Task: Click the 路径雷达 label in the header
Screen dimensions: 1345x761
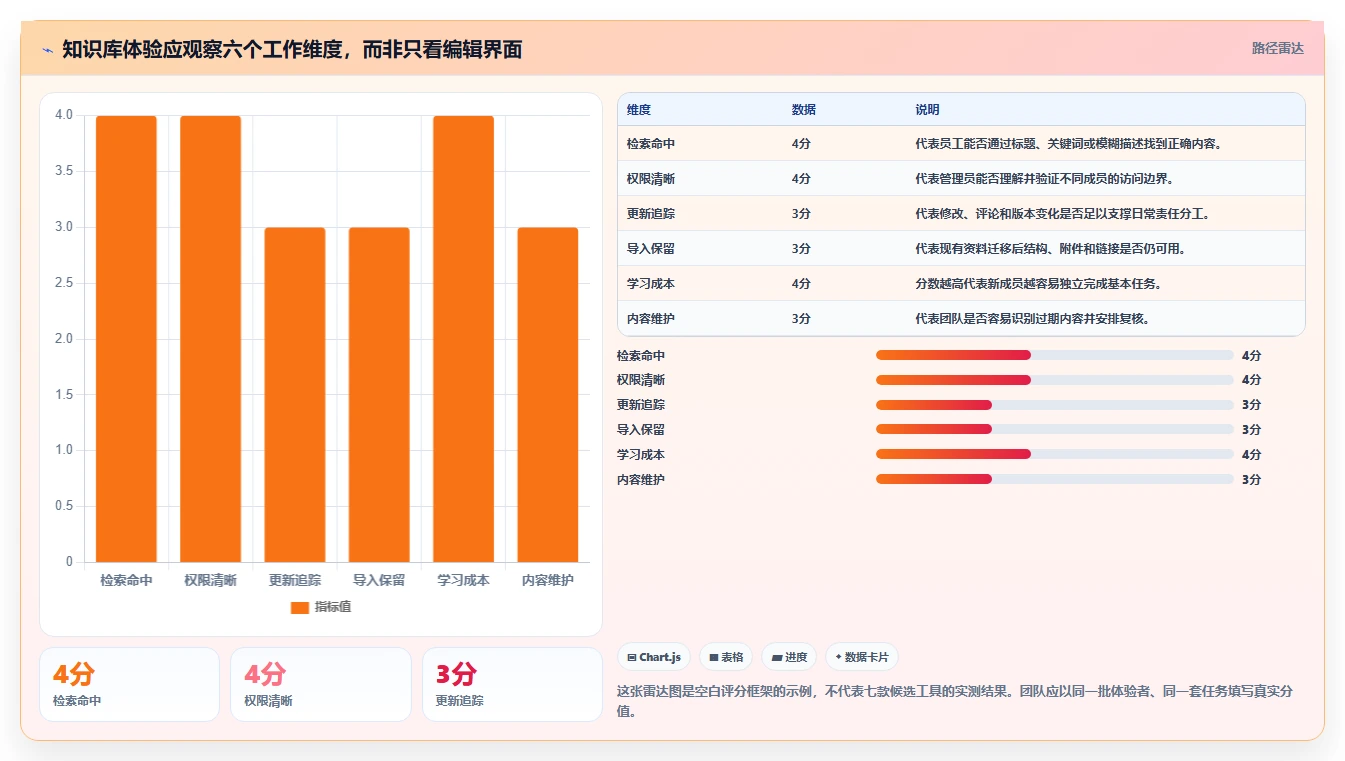Action: pyautogui.click(x=1278, y=48)
